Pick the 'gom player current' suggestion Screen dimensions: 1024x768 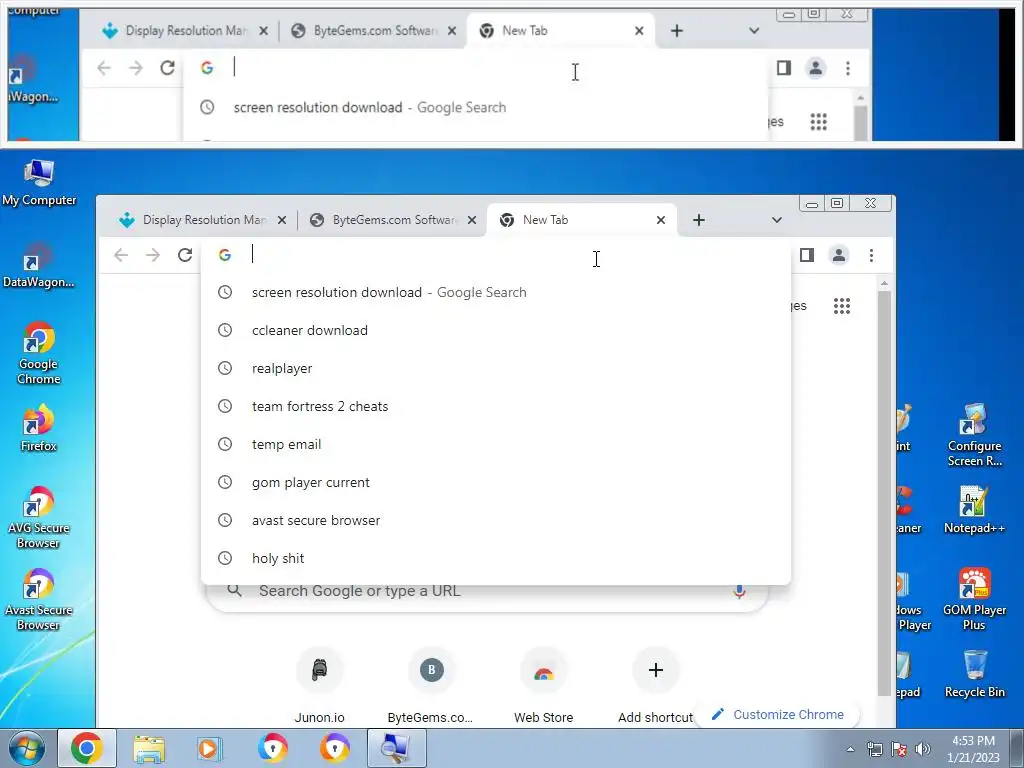496,483
